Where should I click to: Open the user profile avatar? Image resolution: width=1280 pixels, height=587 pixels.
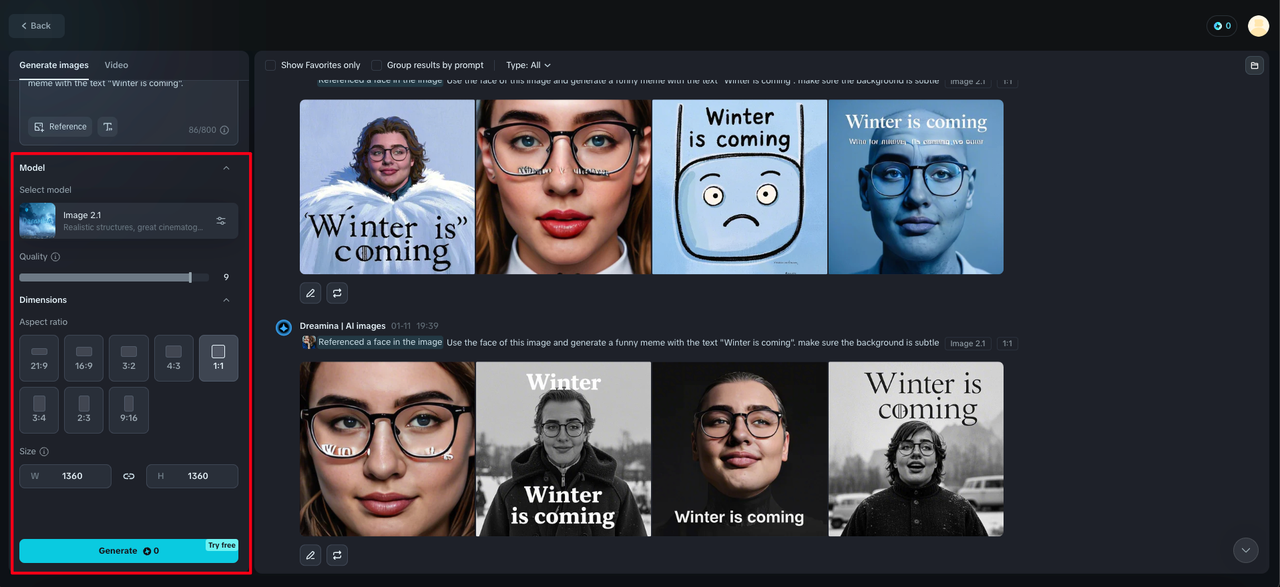[x=1258, y=26]
